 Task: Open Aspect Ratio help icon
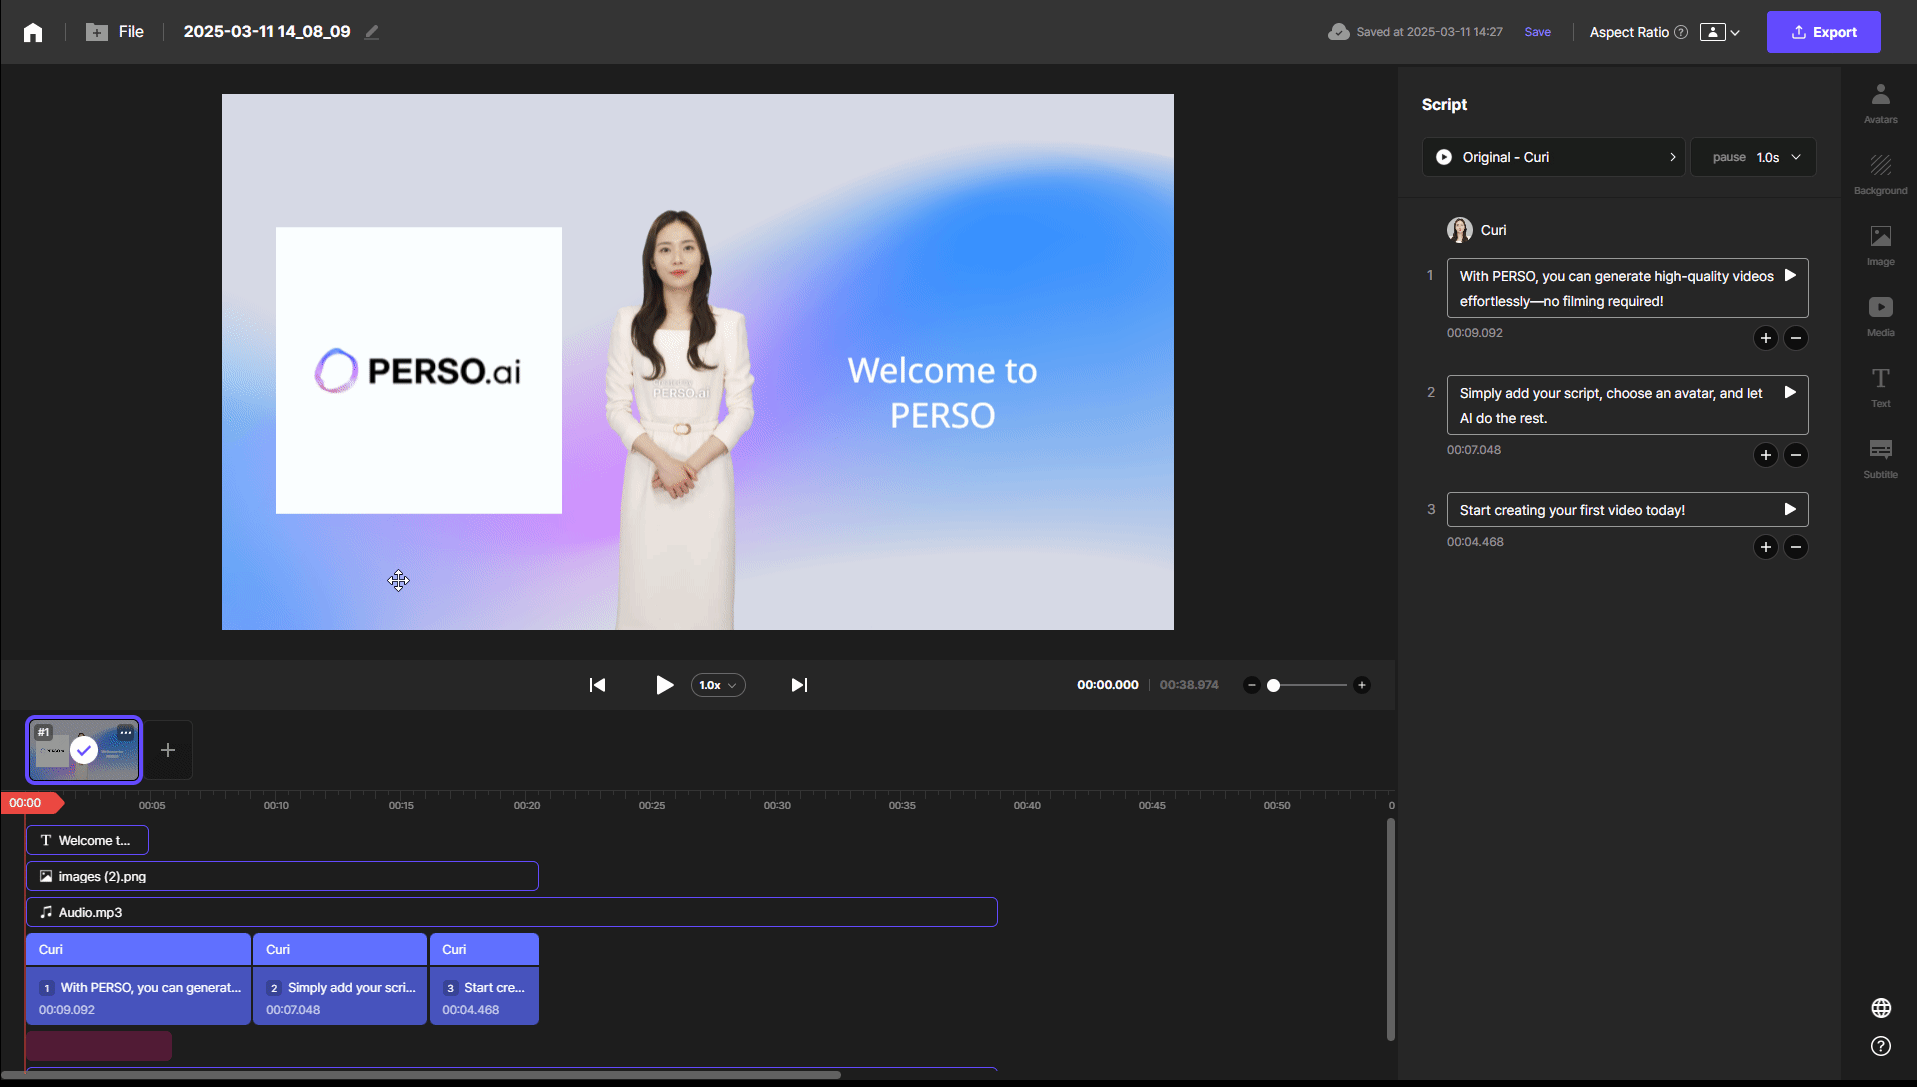point(1681,32)
